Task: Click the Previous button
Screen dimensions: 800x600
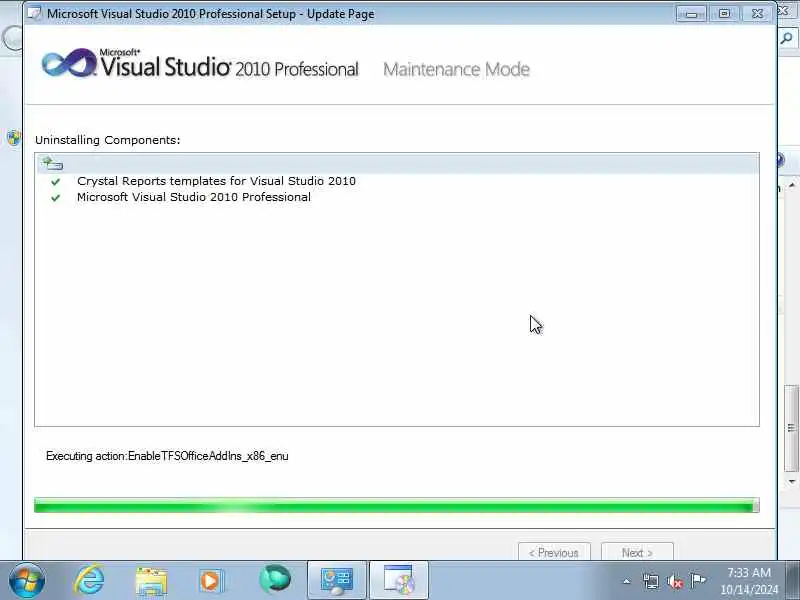Action: (x=554, y=553)
